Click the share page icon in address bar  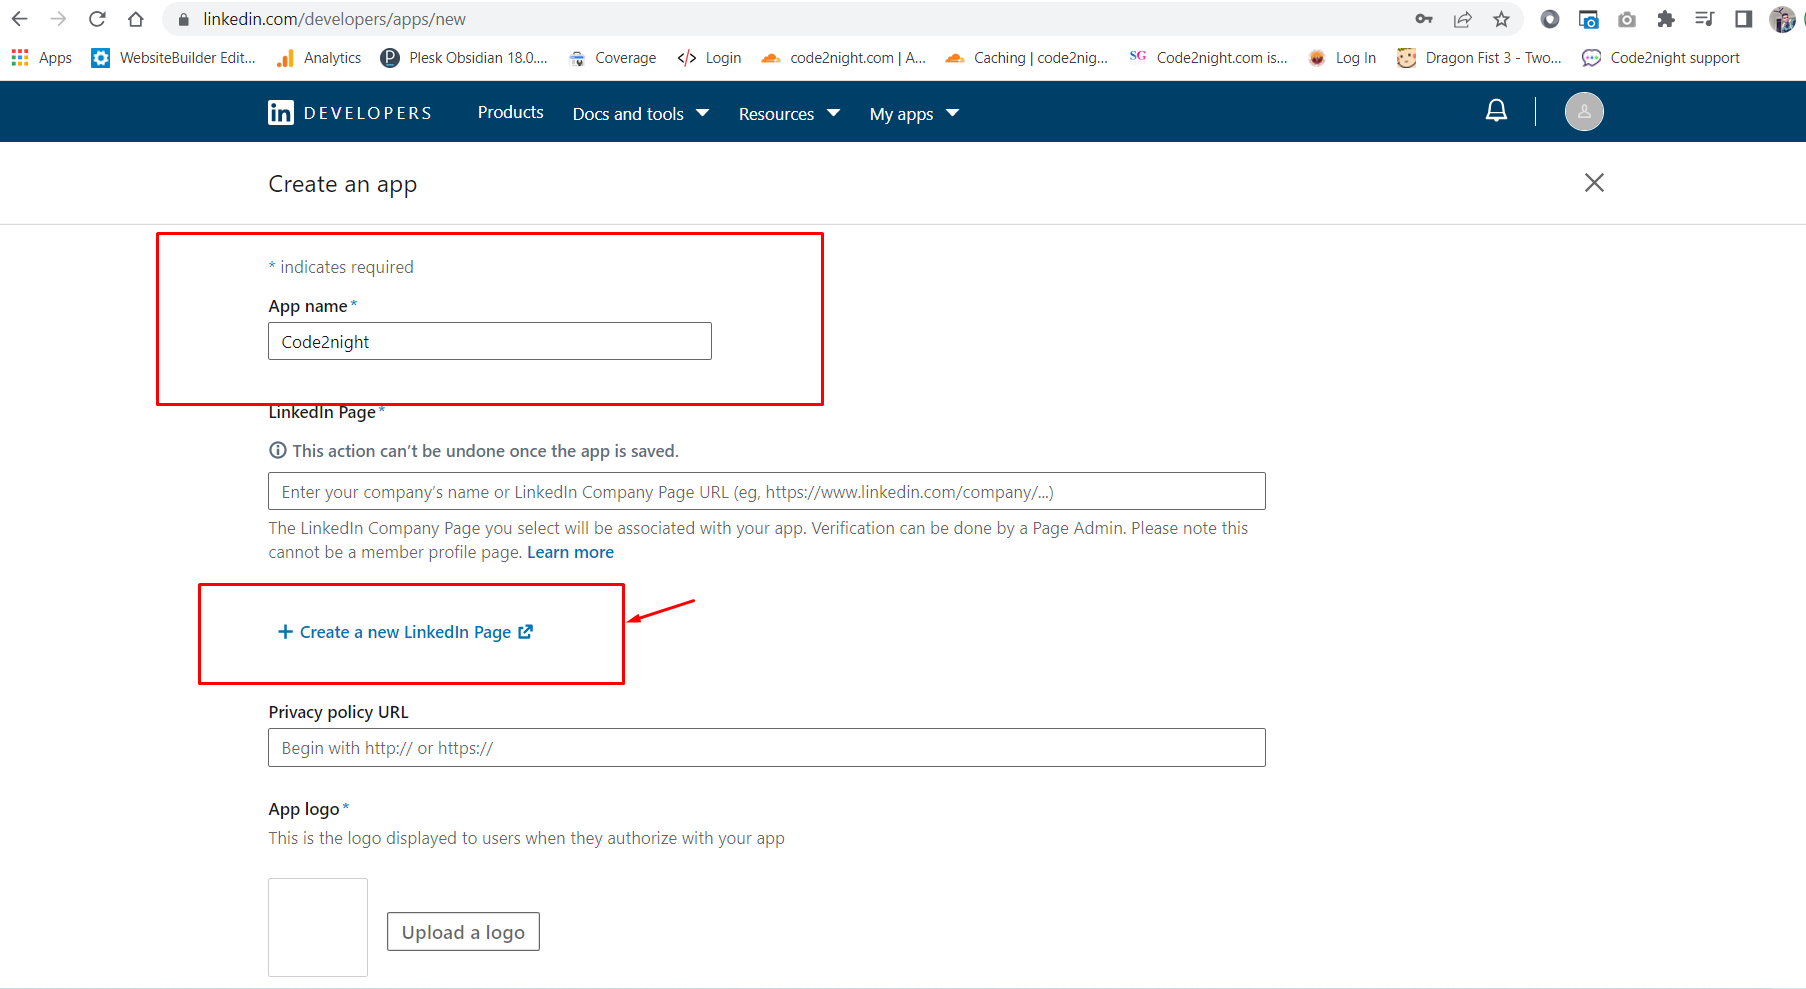pos(1463,19)
